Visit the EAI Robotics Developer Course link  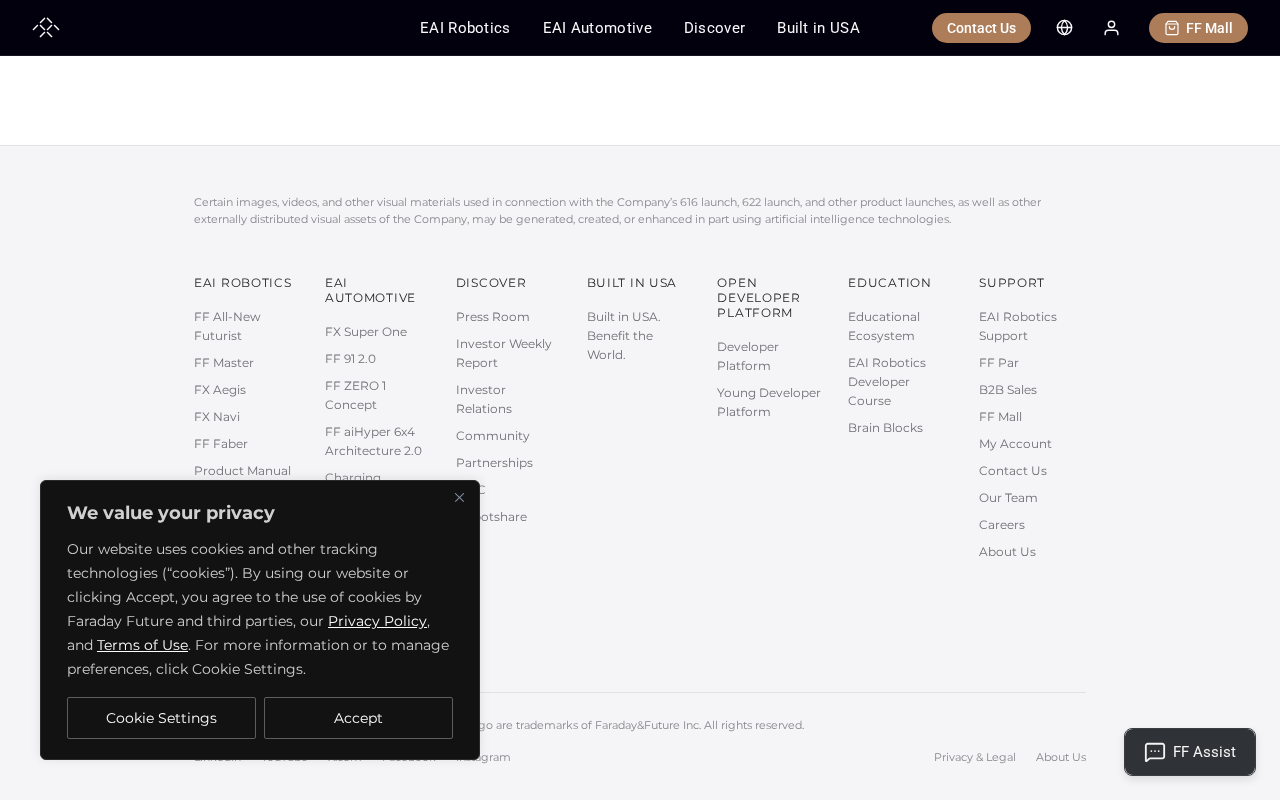tap(887, 382)
